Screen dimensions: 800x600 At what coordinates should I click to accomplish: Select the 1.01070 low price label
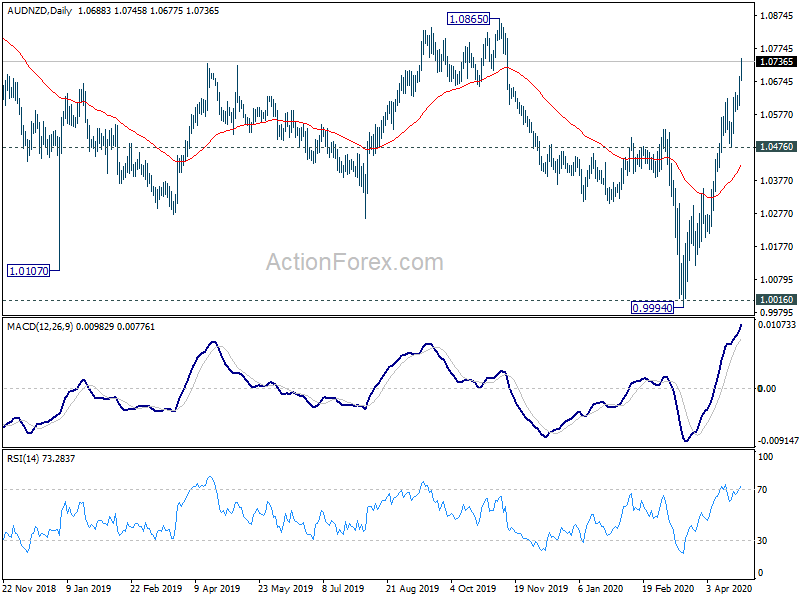(x=29, y=271)
